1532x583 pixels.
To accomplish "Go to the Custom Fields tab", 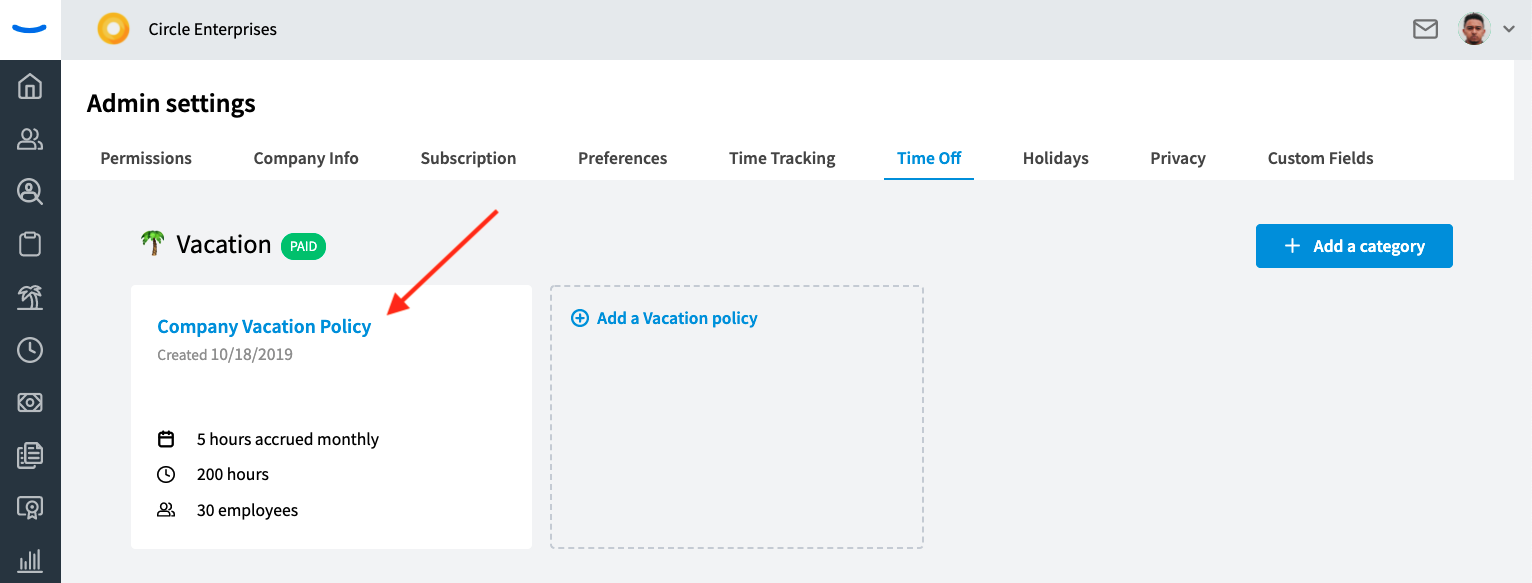I will 1320,158.
